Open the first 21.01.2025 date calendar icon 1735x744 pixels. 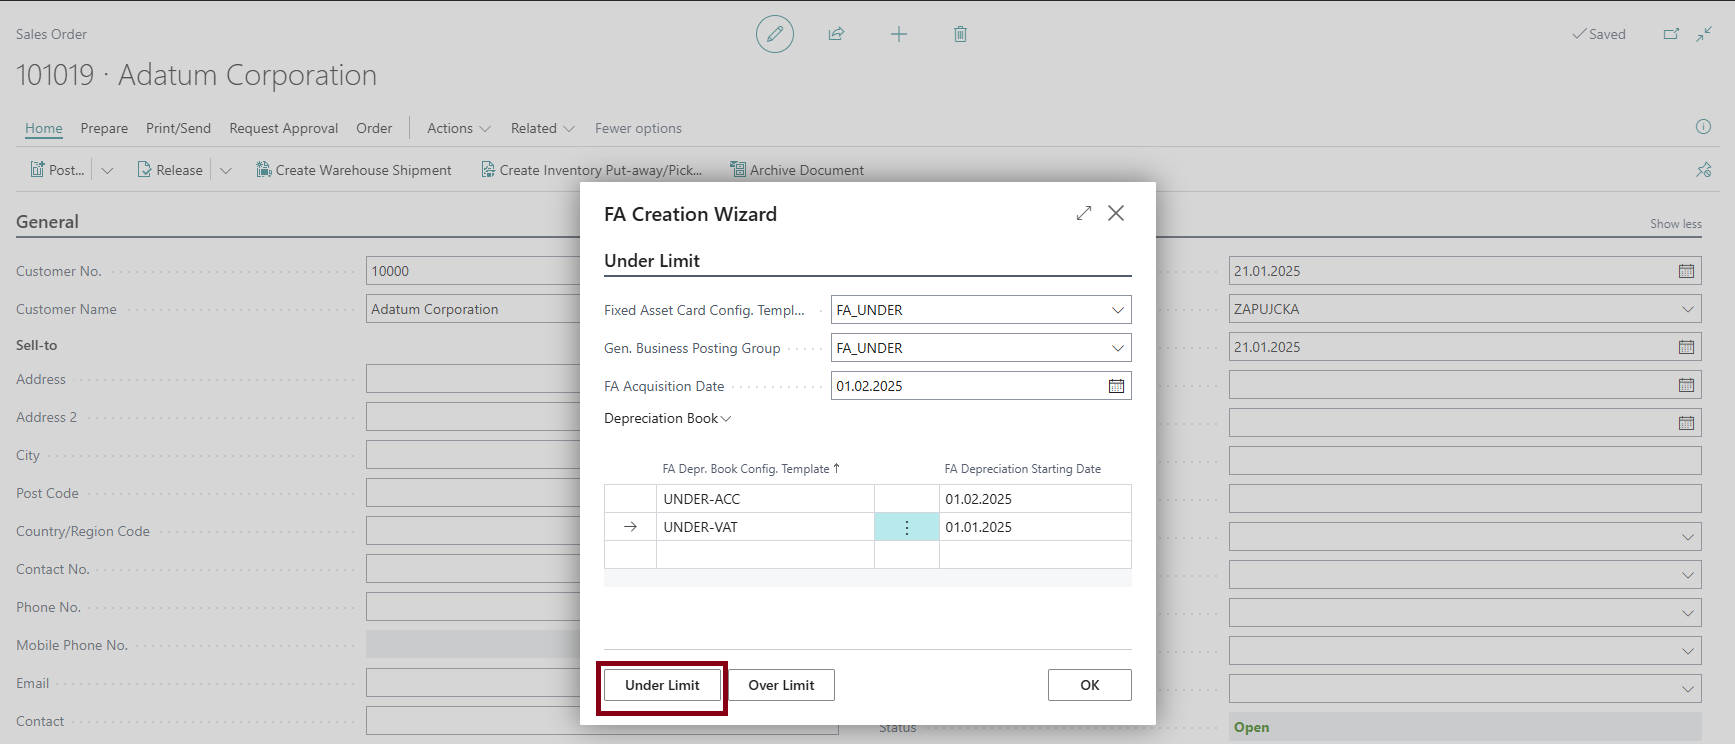point(1686,271)
